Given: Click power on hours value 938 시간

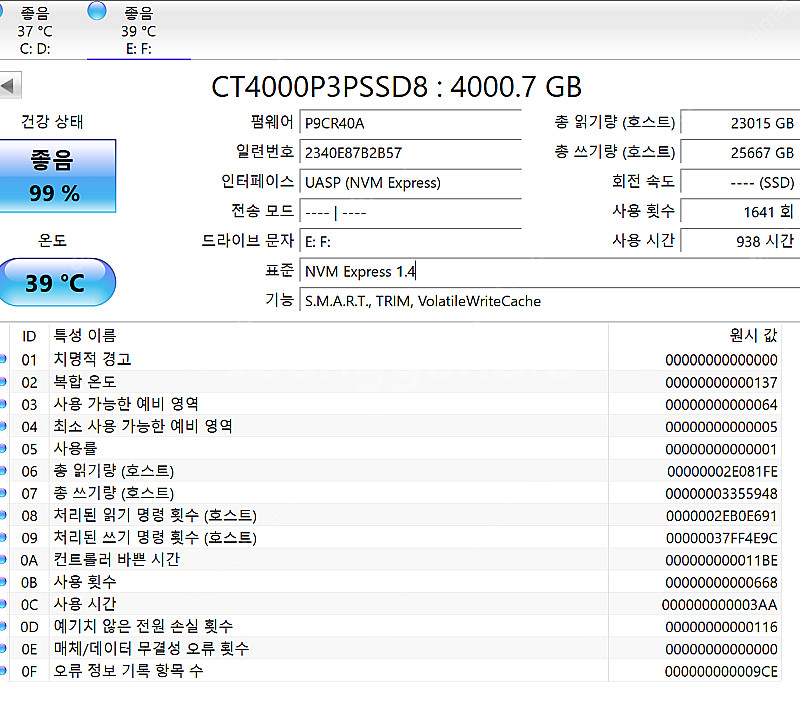Looking at the screenshot, I should click(x=740, y=242).
